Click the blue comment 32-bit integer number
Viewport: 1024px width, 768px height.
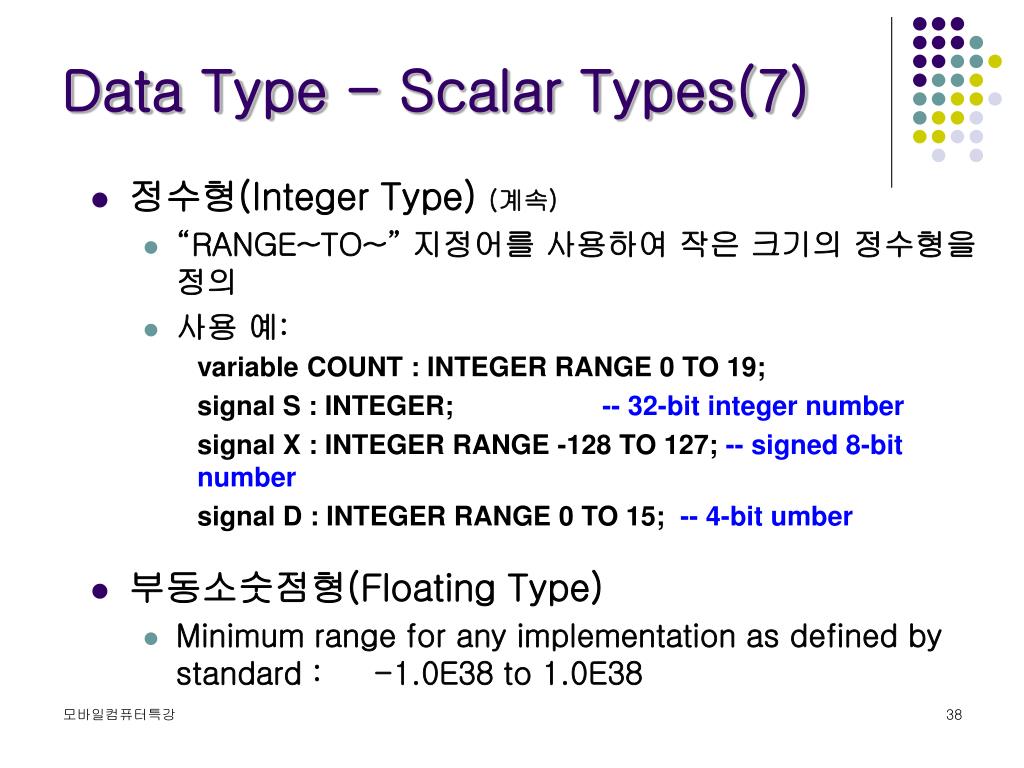pos(753,406)
